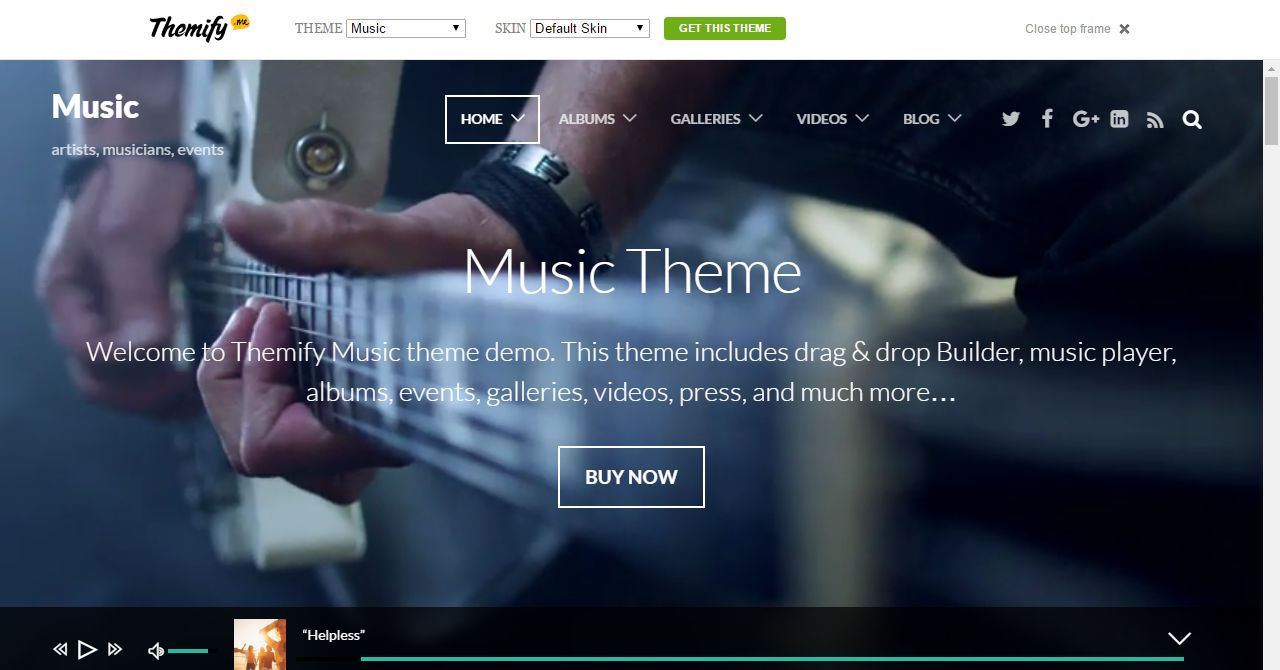Click the "Helpless" track title

click(333, 635)
